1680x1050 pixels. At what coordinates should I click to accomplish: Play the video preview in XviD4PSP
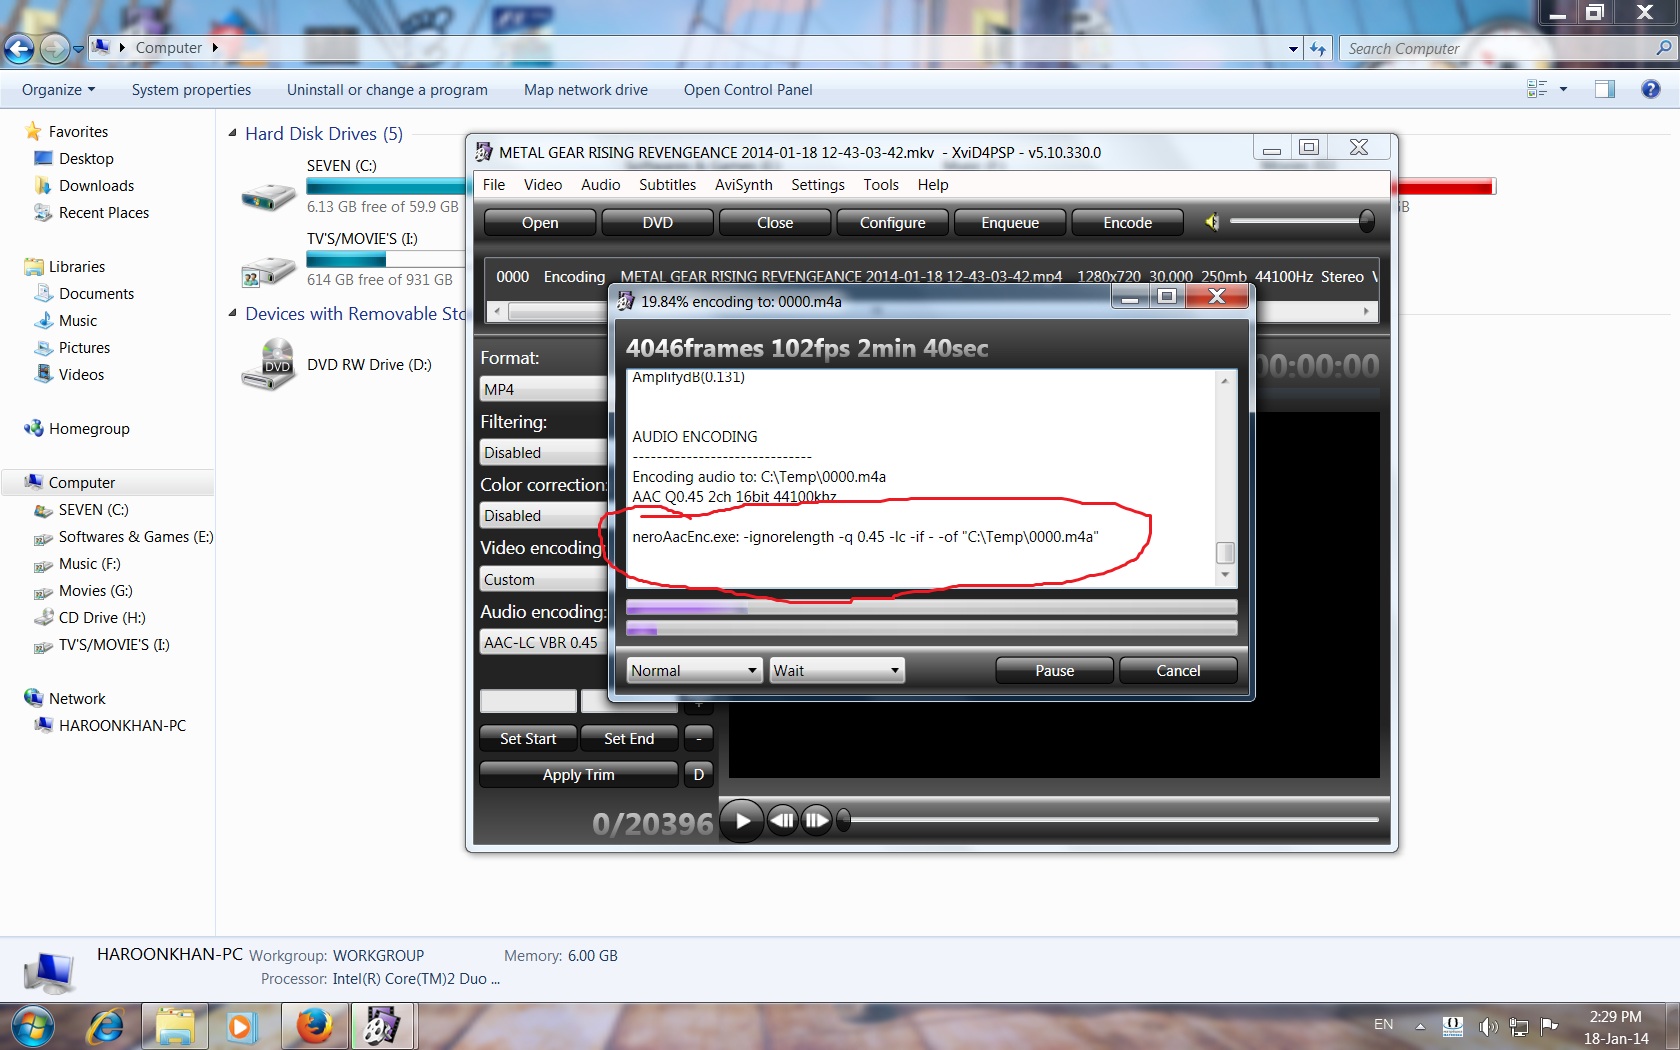(742, 821)
